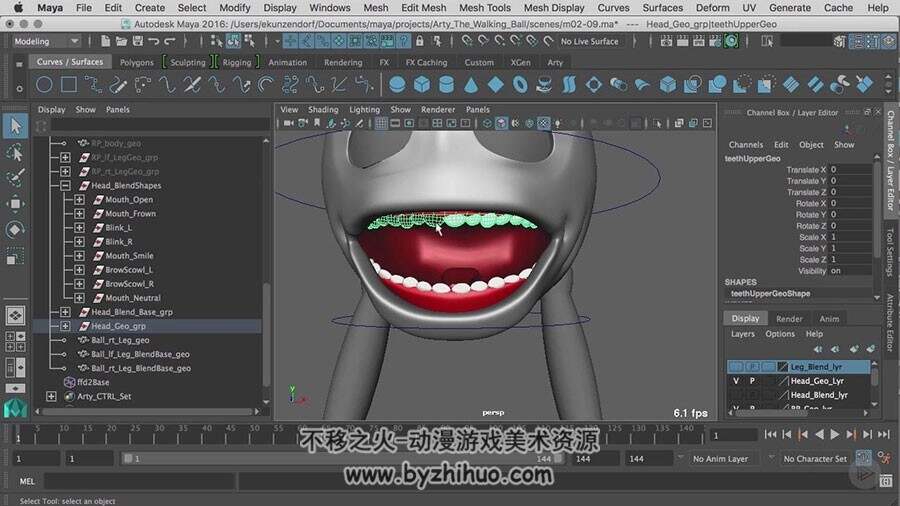
Task: Click the new scene icon
Action: (106, 41)
